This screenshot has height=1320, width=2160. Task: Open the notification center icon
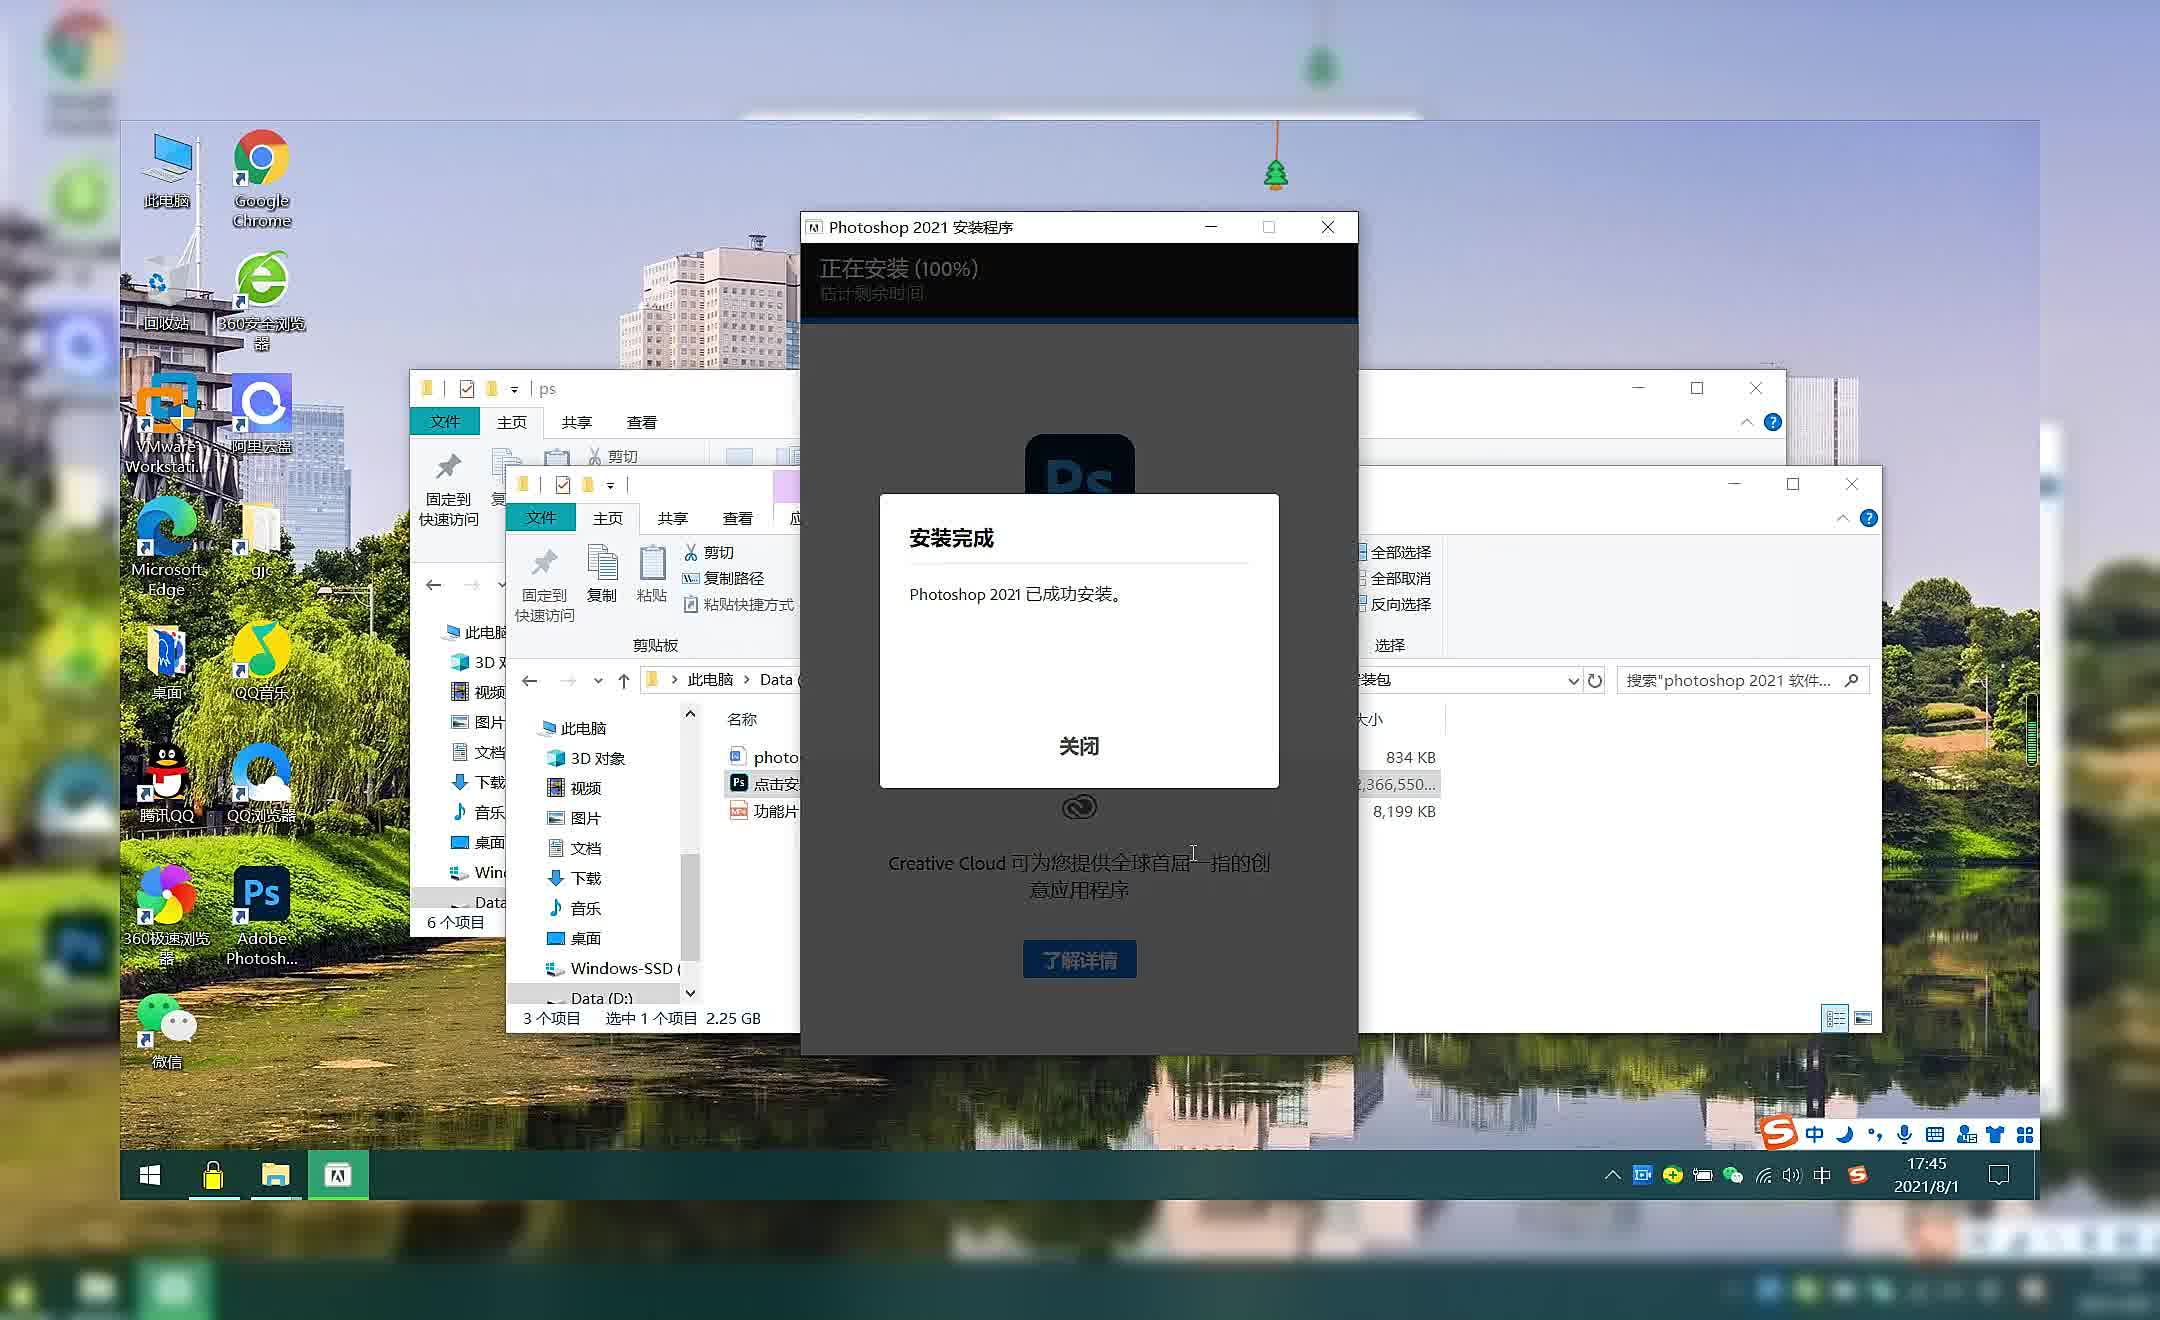point(1999,1175)
